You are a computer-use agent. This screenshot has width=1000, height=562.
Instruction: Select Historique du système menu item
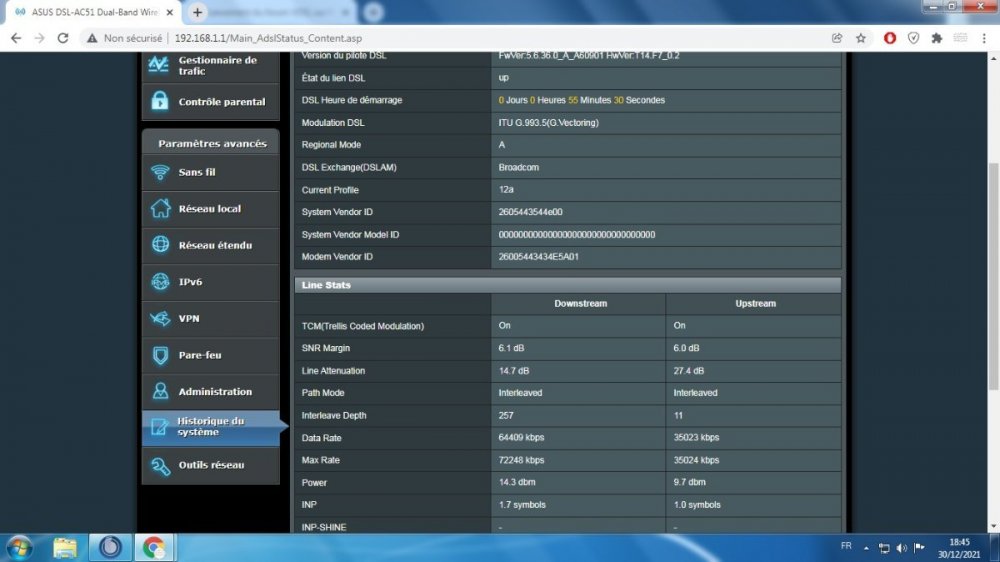[x=211, y=427]
